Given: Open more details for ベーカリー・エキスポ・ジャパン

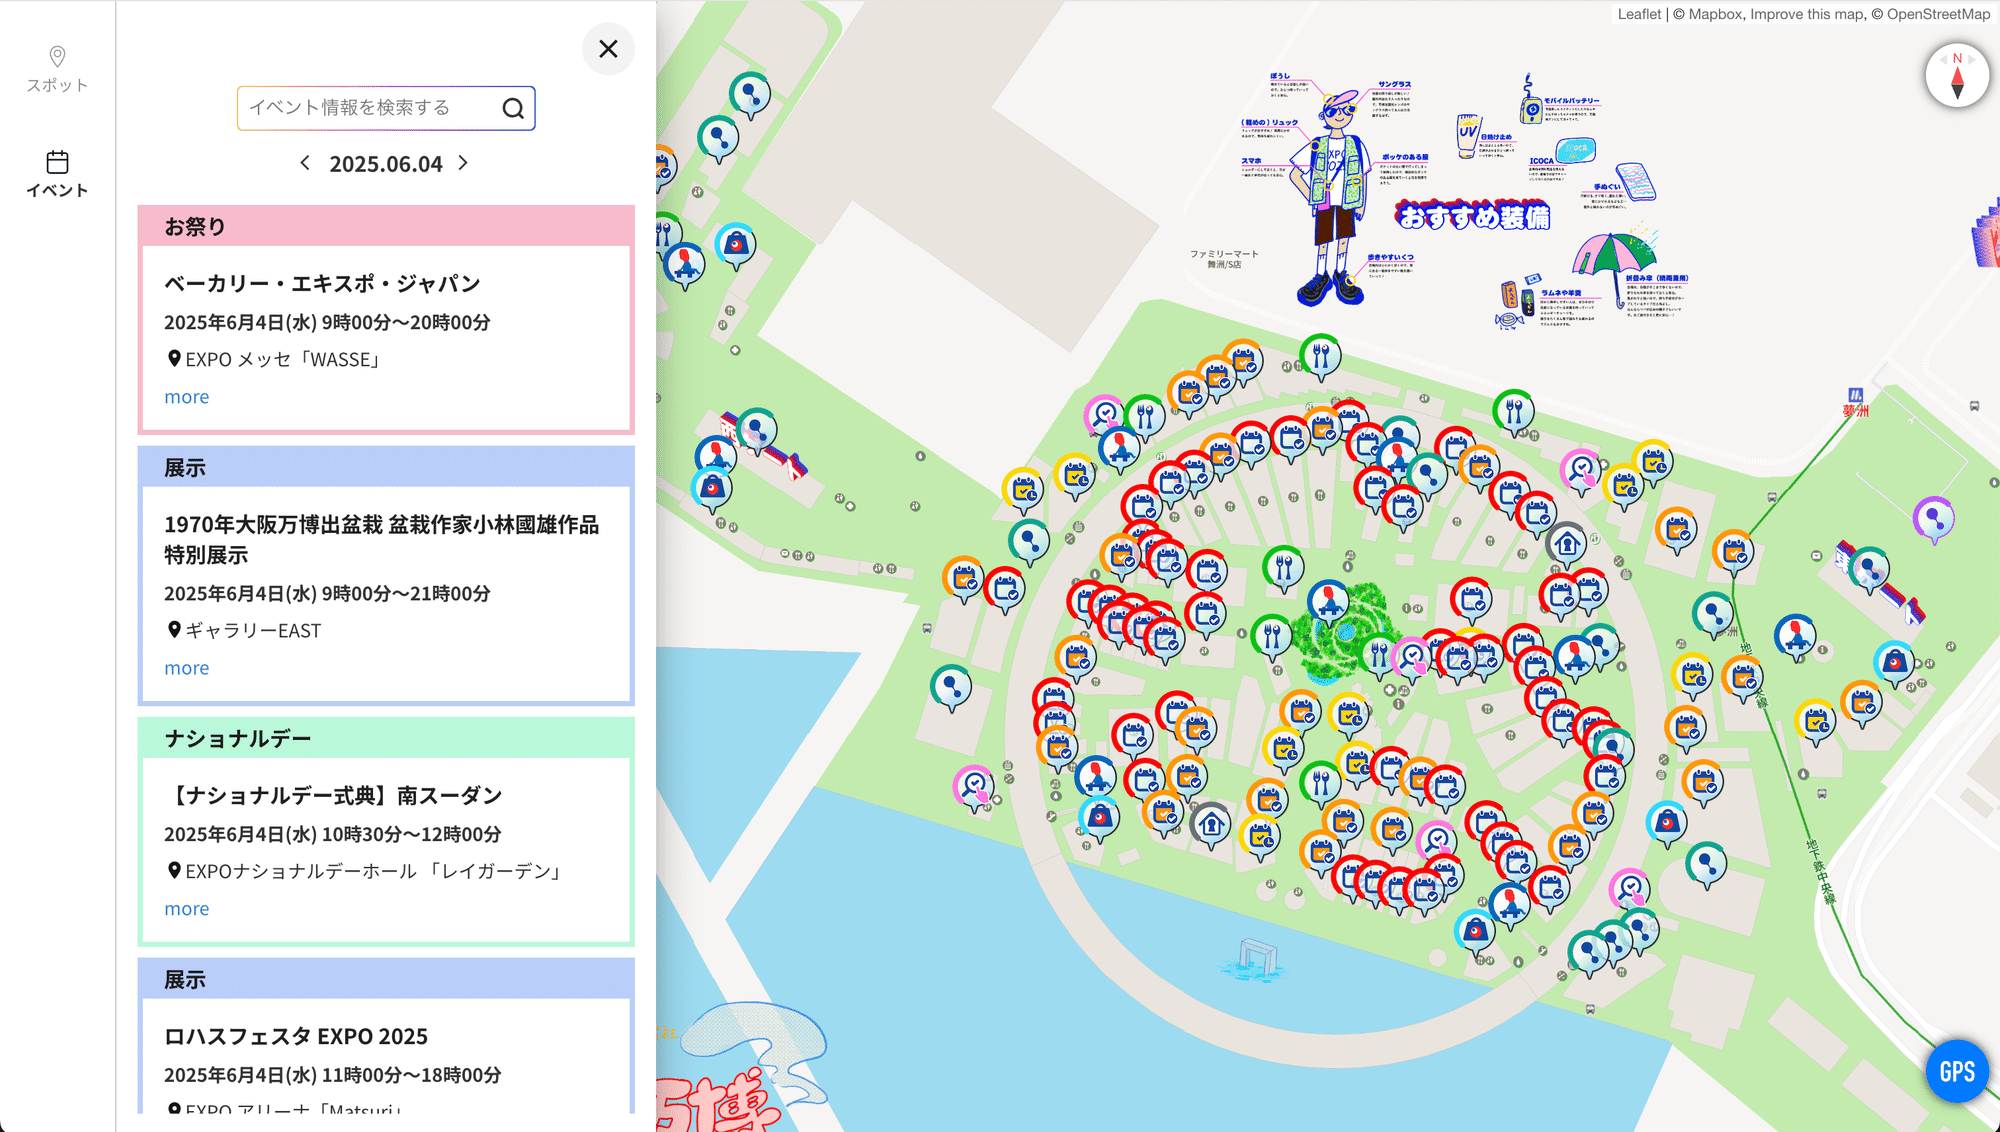Looking at the screenshot, I should tap(186, 397).
